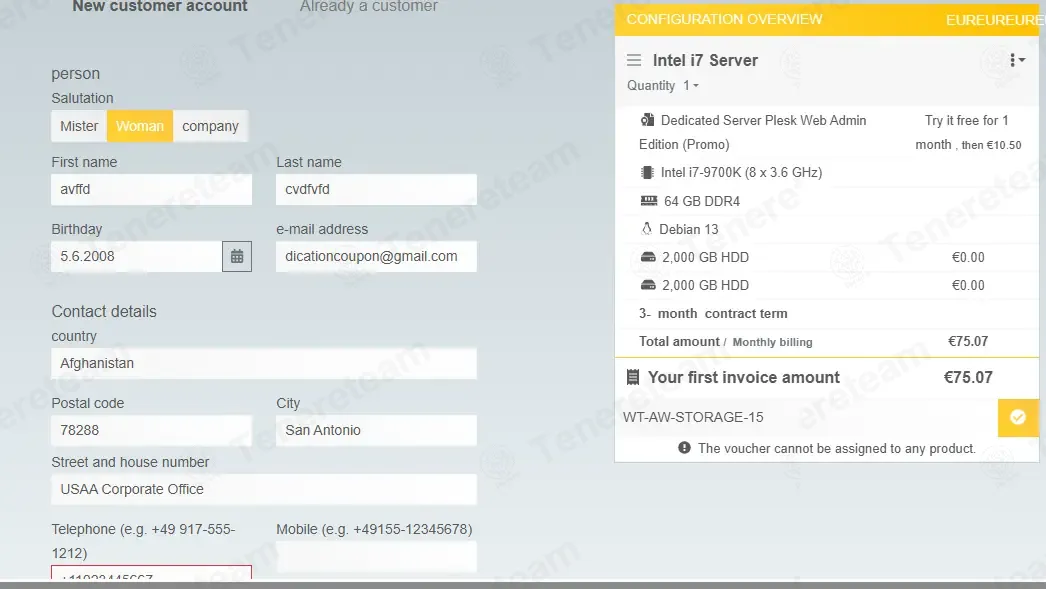
Task: Click the Debian 13 row
Action: pyautogui.click(x=827, y=229)
